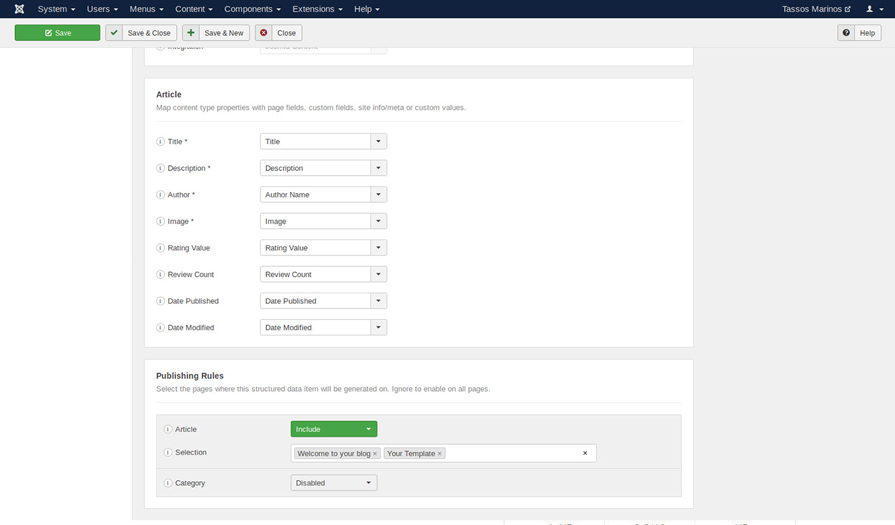
Task: Remove the 'Welcome to your blog' tag
Action: pyautogui.click(x=375, y=454)
